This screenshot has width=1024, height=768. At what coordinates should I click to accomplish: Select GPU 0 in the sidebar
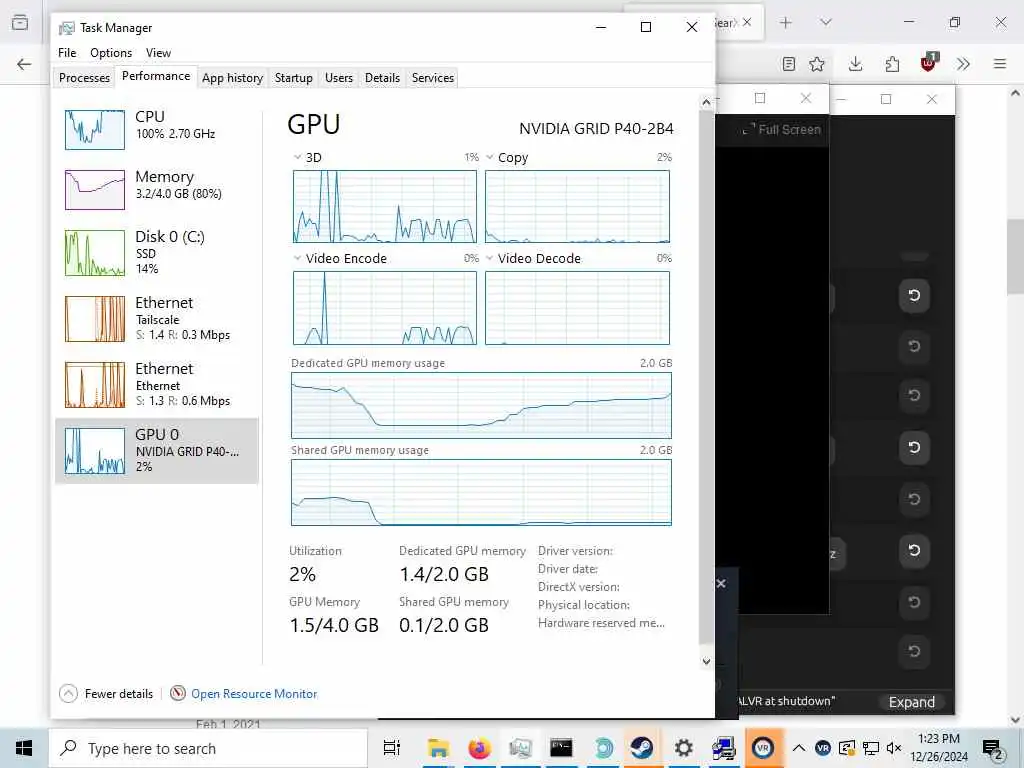[157, 451]
